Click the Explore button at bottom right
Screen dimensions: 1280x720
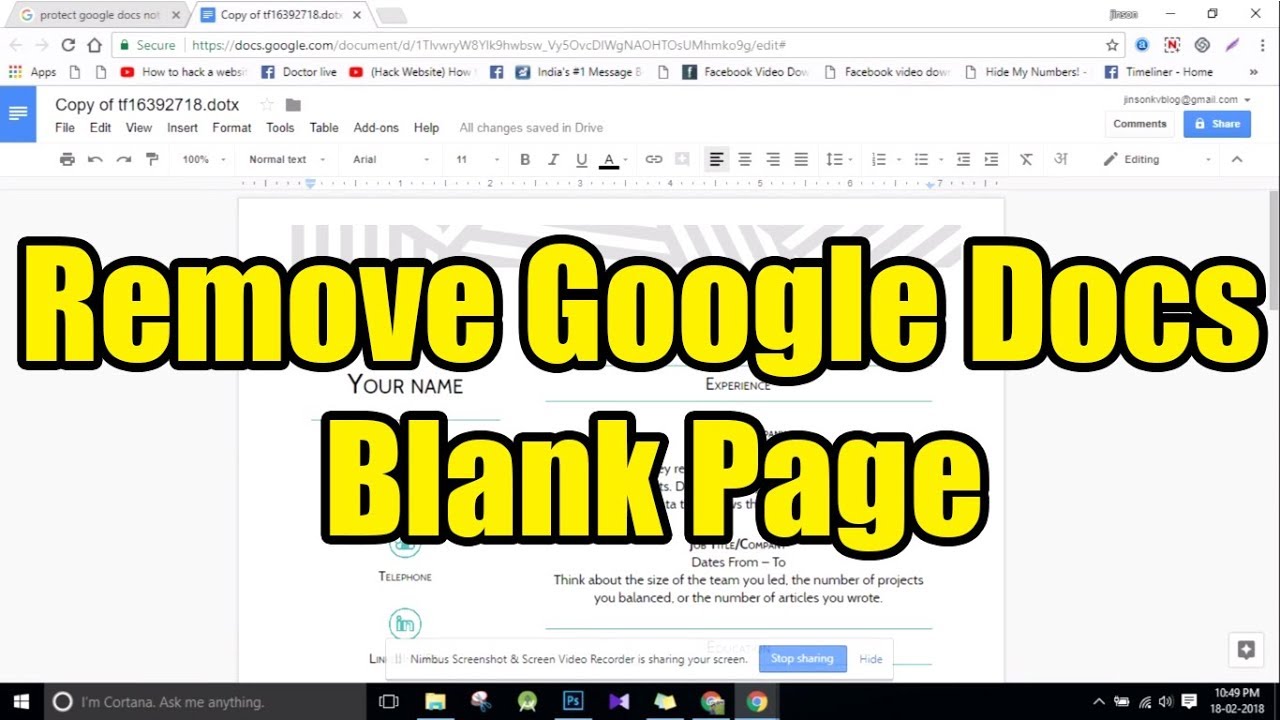(1246, 649)
